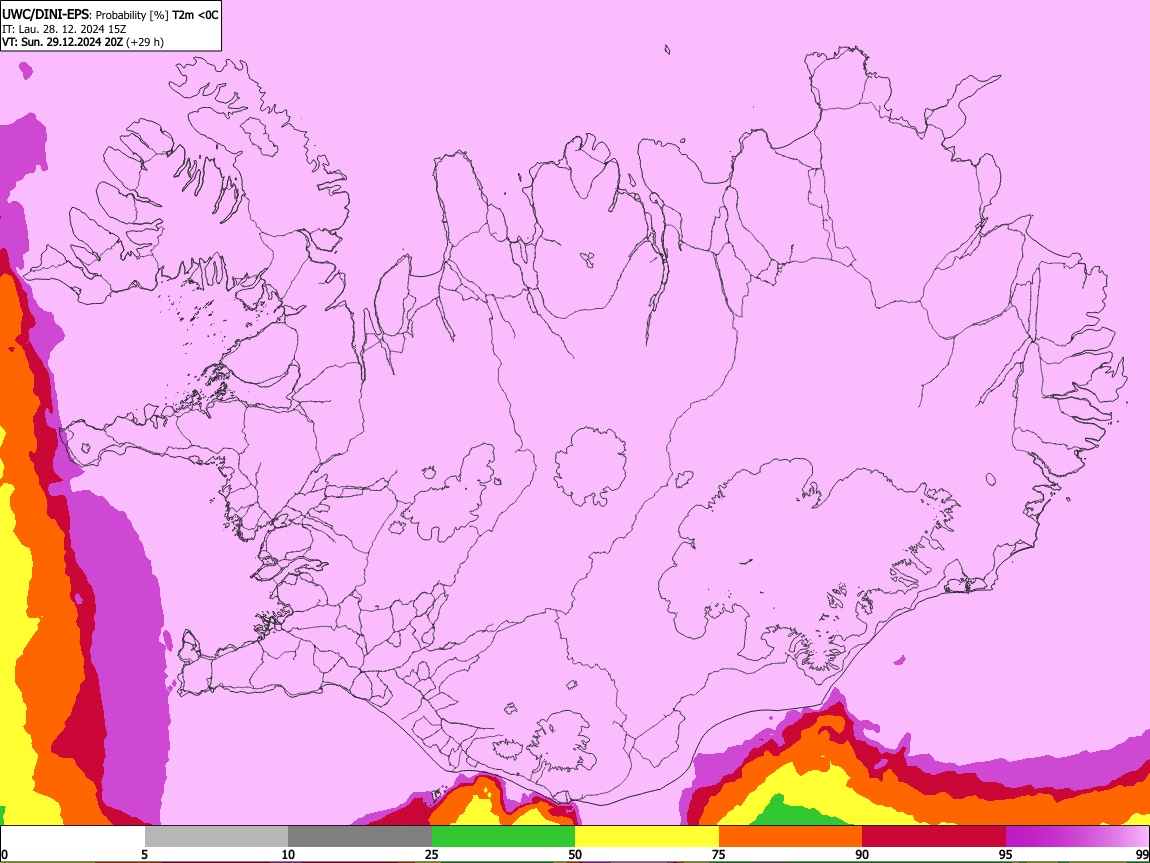The height and width of the screenshot is (863, 1150).
Task: Click the legend tick label '75'
Action: (719, 854)
